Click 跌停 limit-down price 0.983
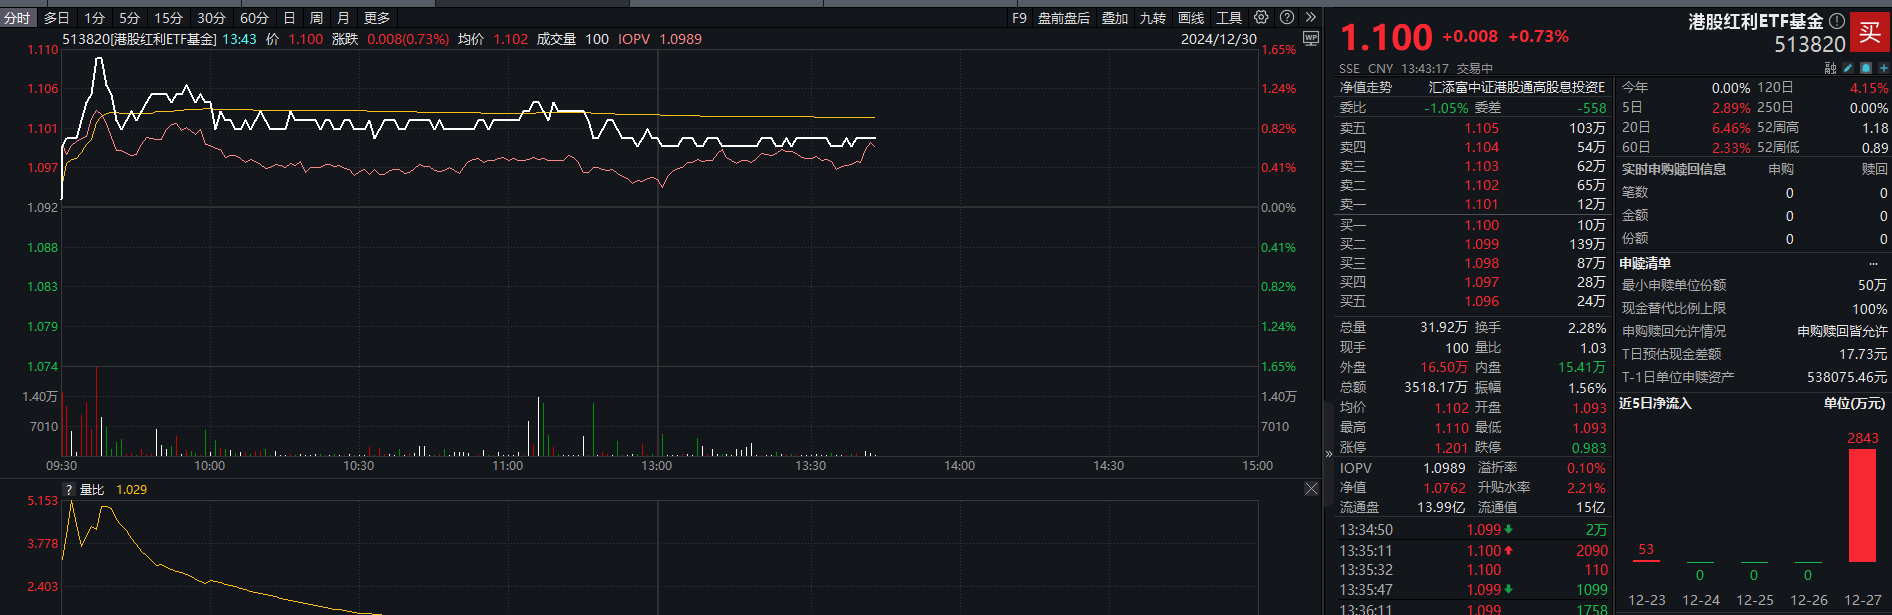1892x615 pixels. 1589,448
